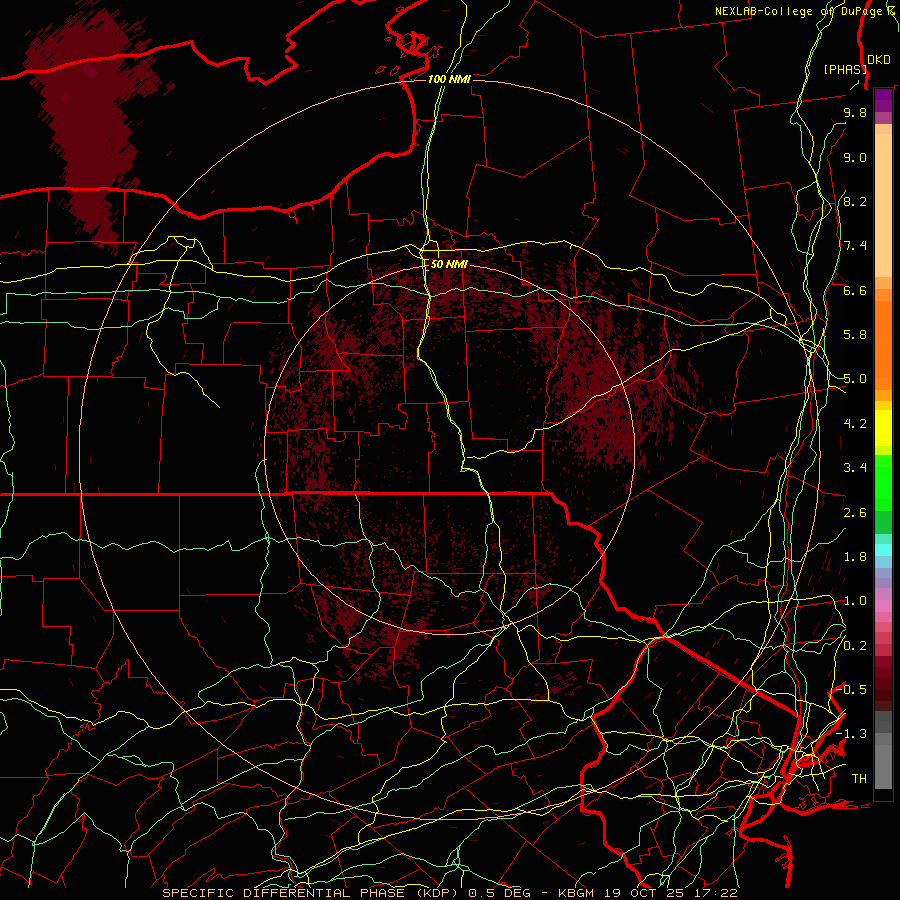The height and width of the screenshot is (900, 900).
Task: Click the pink segment of the color bar
Action: click(x=883, y=606)
